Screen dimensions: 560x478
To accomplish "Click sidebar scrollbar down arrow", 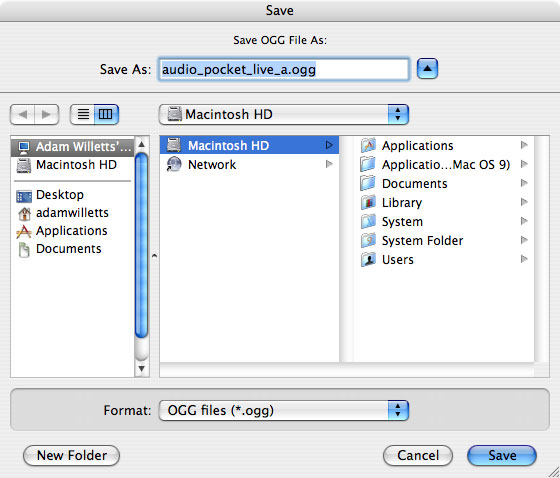I will point(142,368).
